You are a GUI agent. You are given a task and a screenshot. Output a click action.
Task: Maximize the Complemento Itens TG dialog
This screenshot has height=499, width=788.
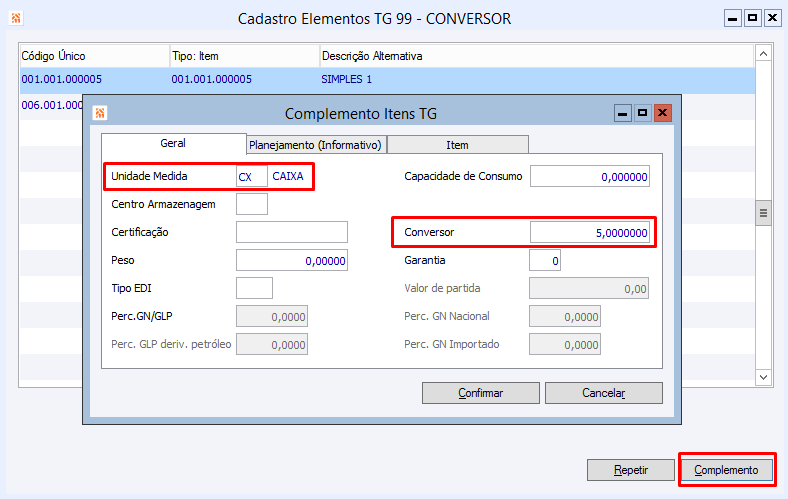[x=642, y=113]
